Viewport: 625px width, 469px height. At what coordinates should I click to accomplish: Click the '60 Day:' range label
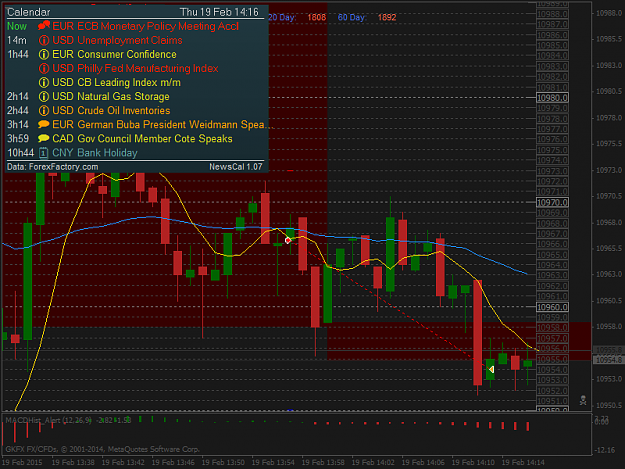(352, 18)
